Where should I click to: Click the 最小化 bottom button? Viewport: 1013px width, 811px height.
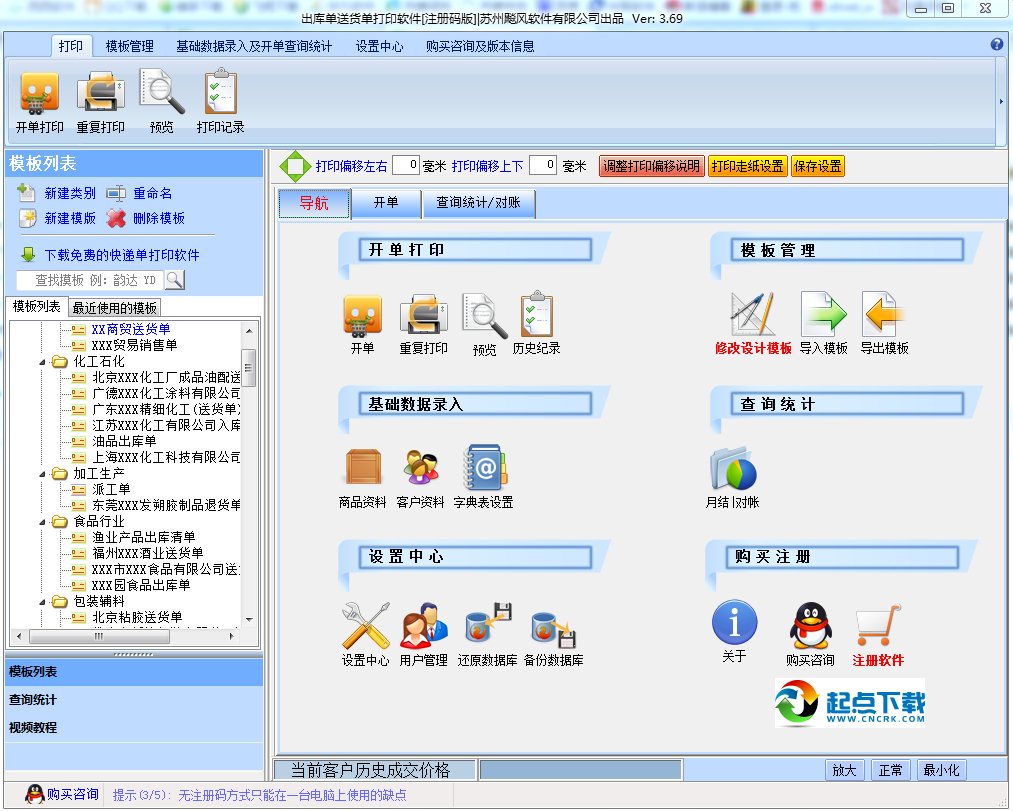(941, 770)
